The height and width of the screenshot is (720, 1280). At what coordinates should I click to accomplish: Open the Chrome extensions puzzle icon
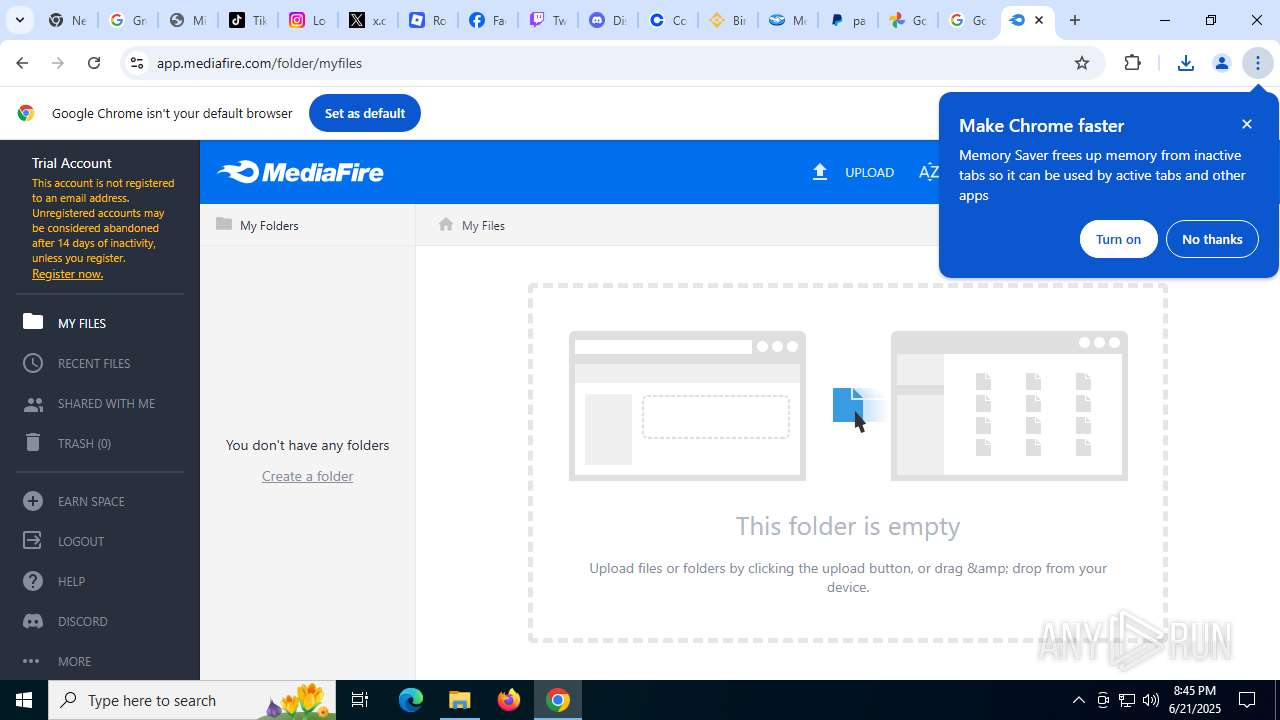tap(1132, 63)
